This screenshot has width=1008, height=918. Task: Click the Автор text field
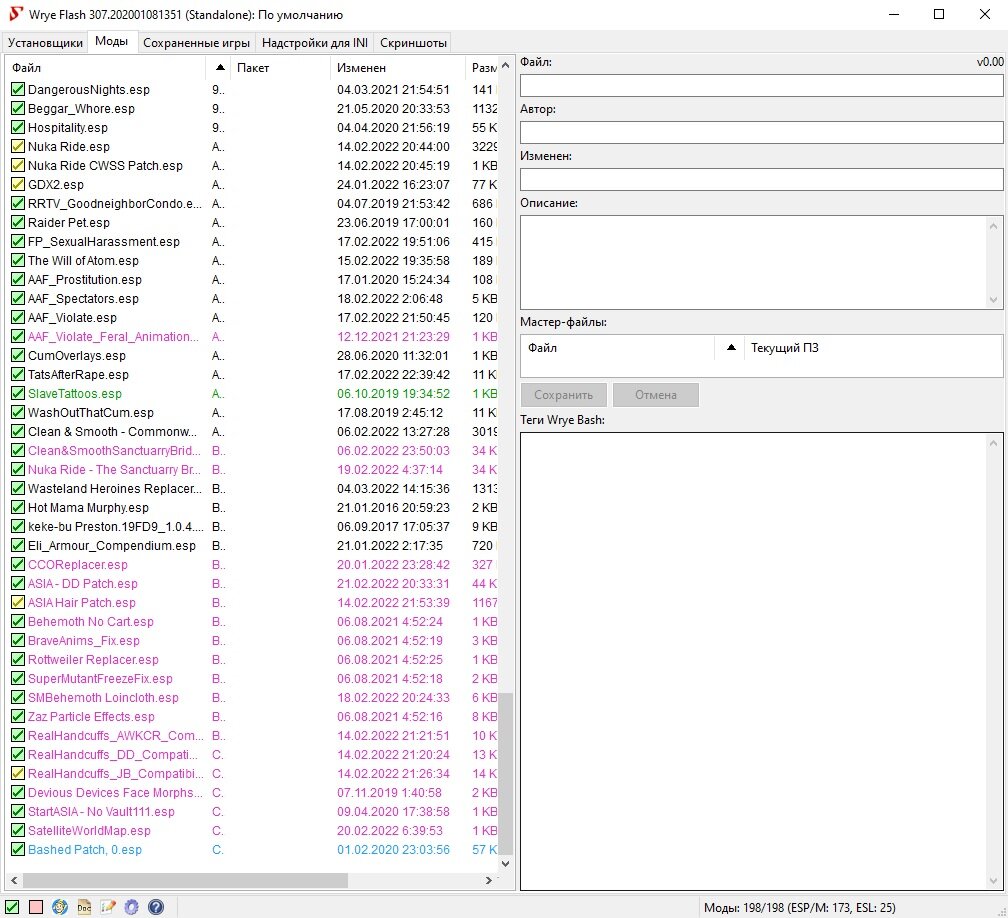pyautogui.click(x=761, y=132)
